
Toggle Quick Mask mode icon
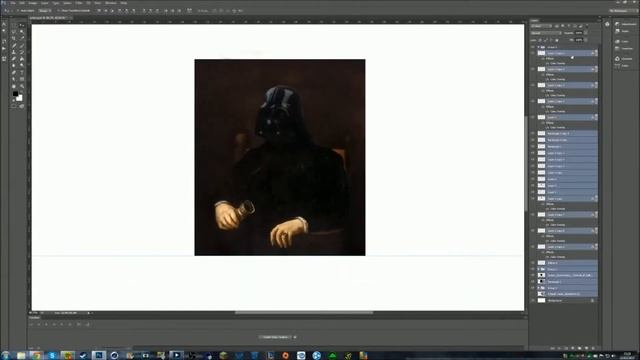pos(13,106)
